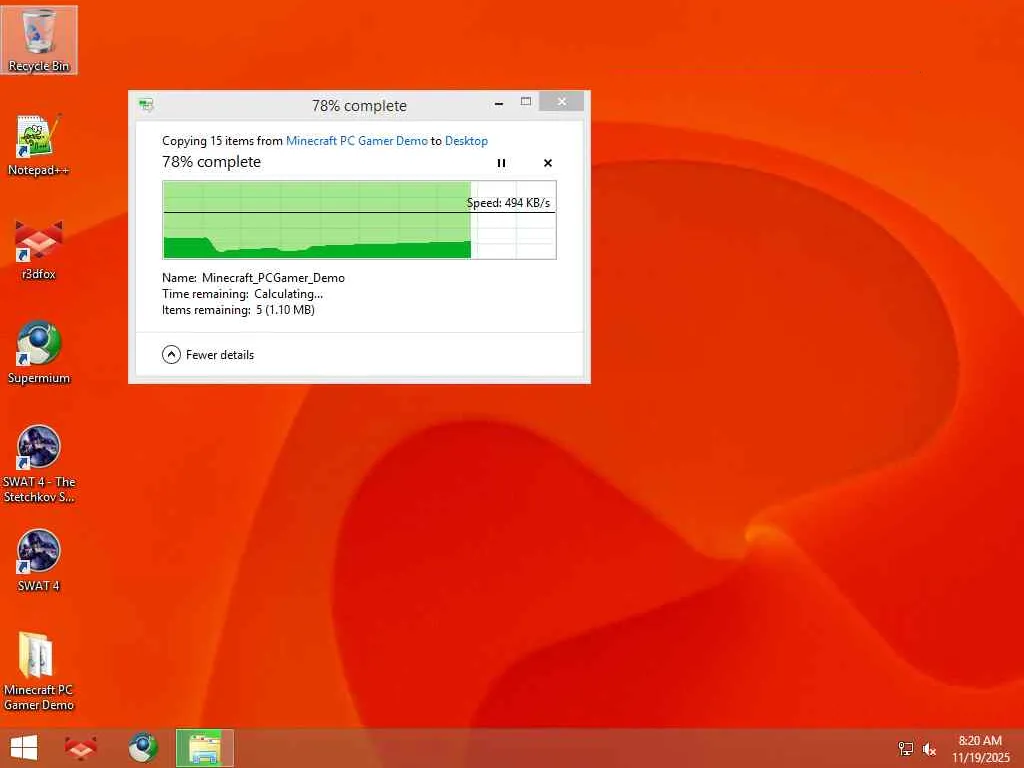Select the r3dfox desktop shortcut

[39, 249]
